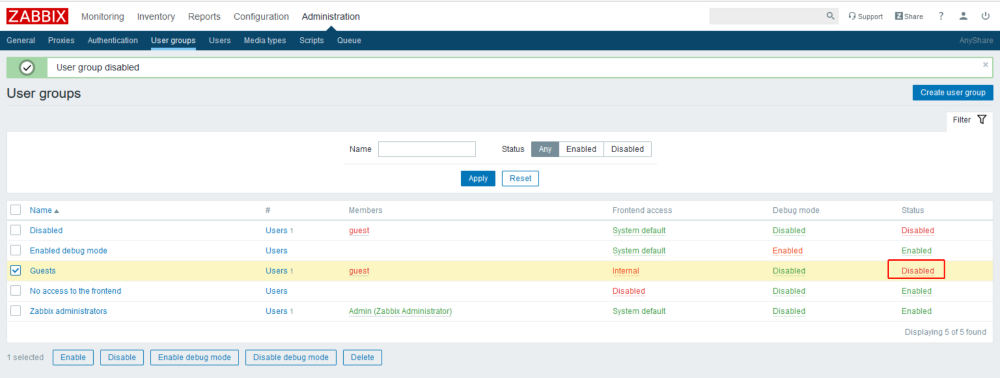Screen dimensions: 1000x378
Task: Click the Zabbix logo
Action: click(x=38, y=17)
